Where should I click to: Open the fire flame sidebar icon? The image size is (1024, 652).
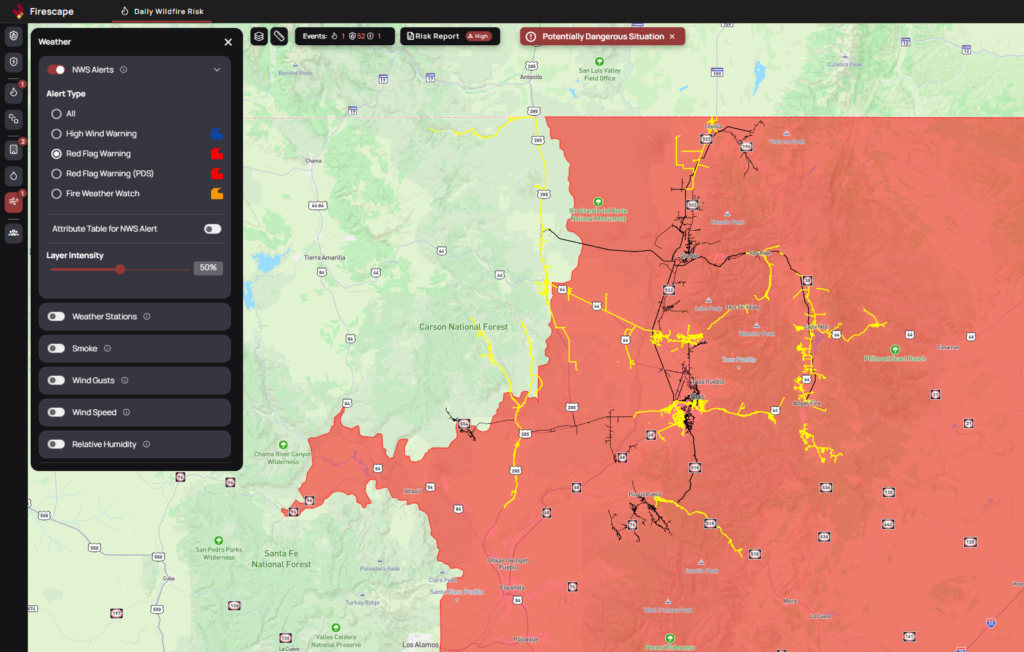(14, 92)
